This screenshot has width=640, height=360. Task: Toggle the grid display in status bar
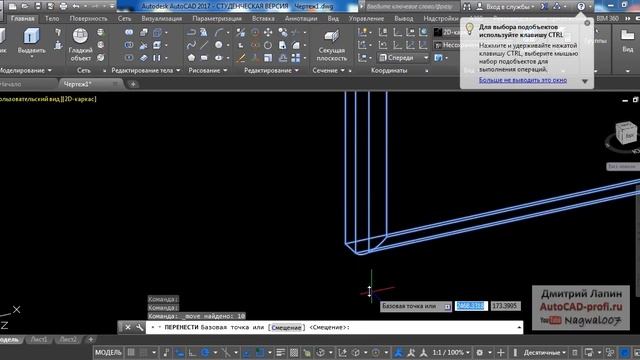pyautogui.click(x=131, y=352)
